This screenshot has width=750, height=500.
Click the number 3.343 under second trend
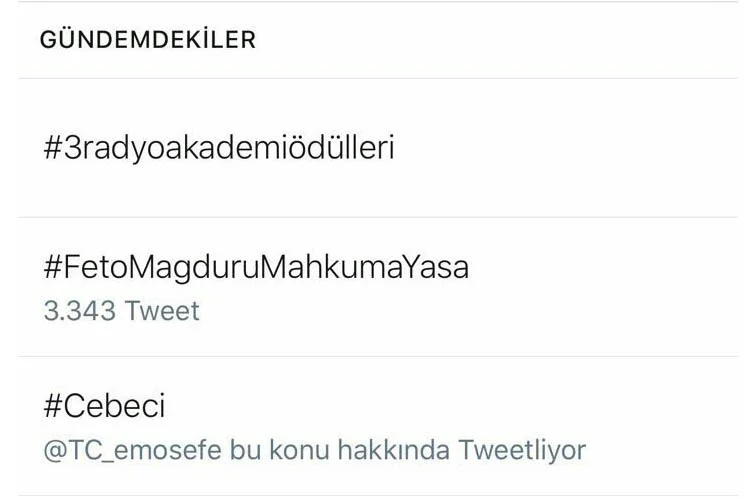[x=80, y=310]
